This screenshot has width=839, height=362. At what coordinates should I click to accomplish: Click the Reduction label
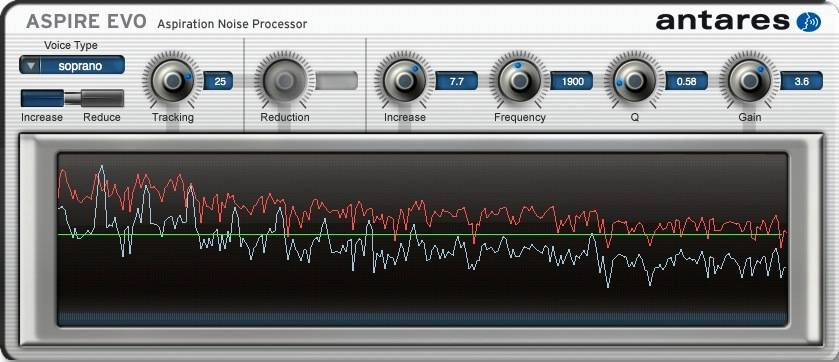(x=285, y=117)
